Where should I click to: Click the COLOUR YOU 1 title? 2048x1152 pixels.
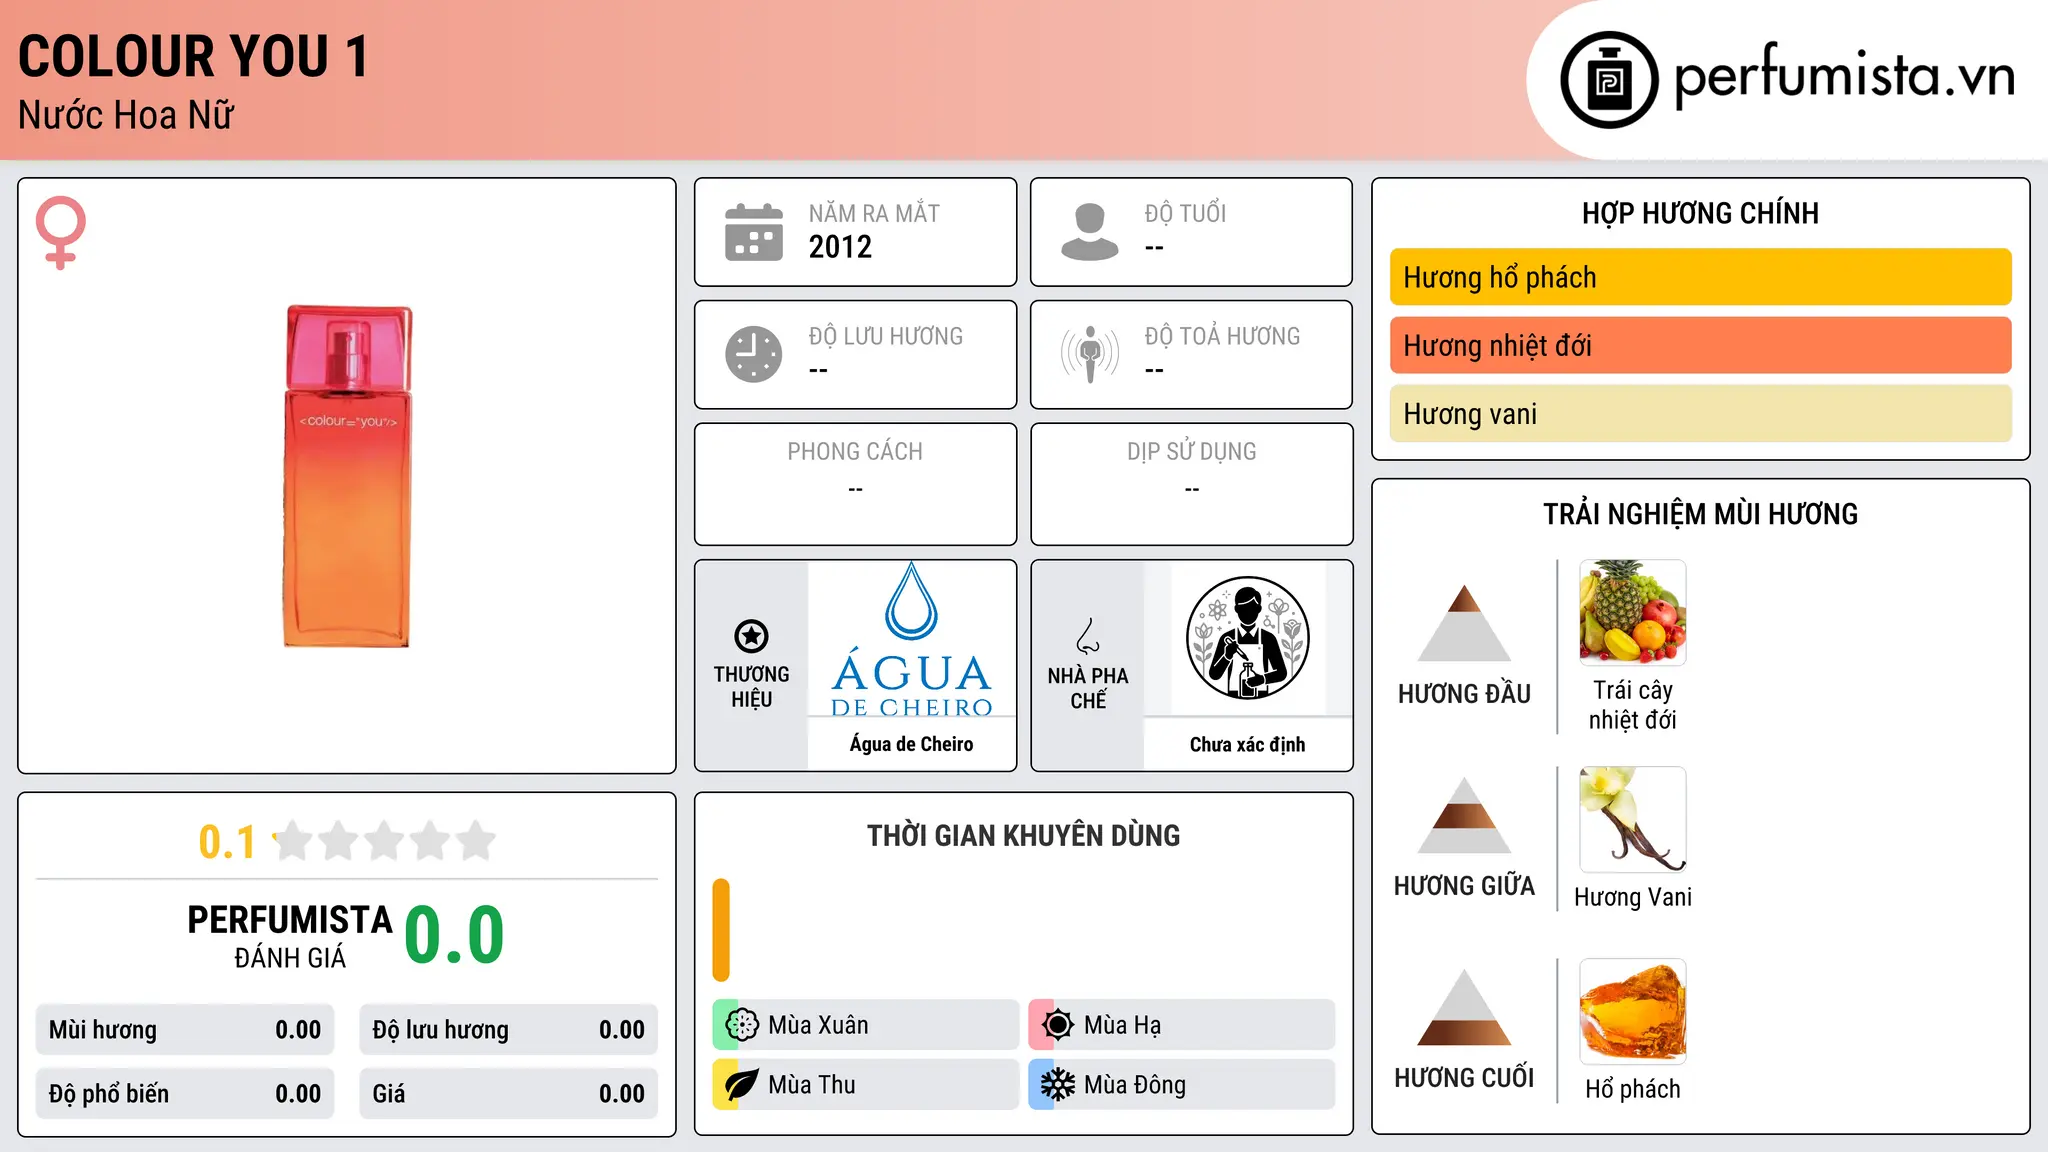tap(194, 57)
